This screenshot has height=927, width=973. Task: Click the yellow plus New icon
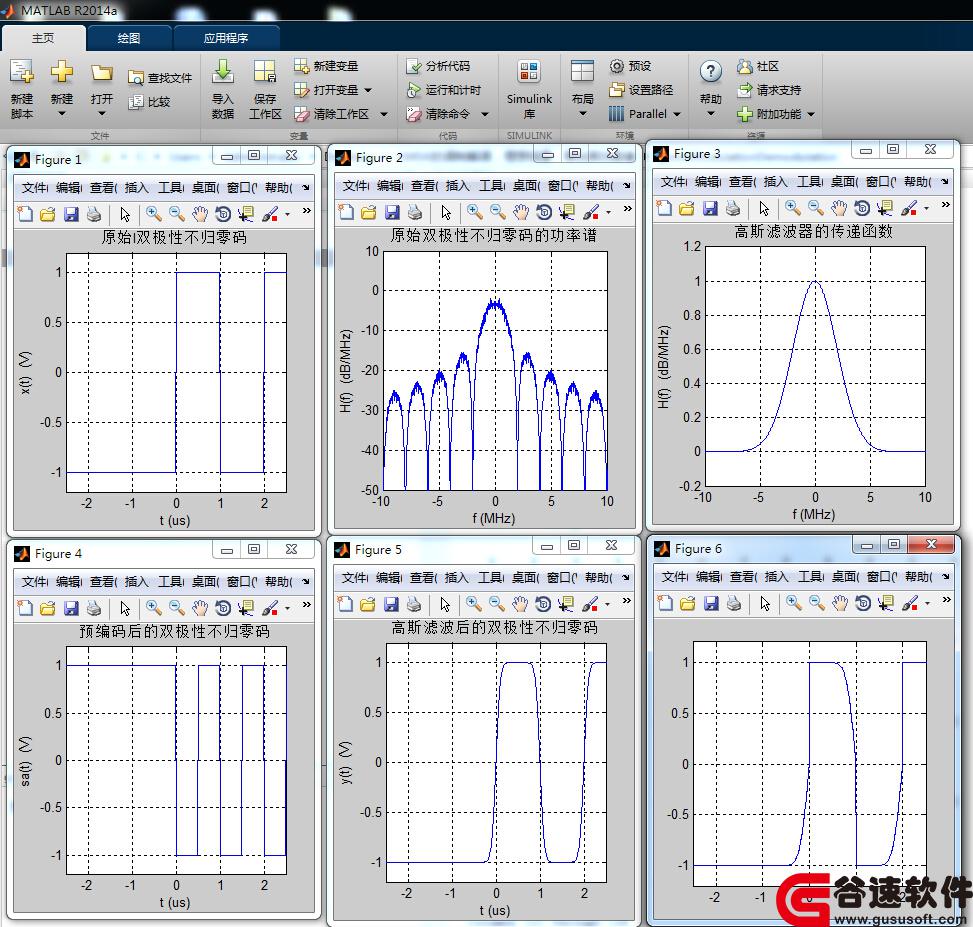click(61, 73)
